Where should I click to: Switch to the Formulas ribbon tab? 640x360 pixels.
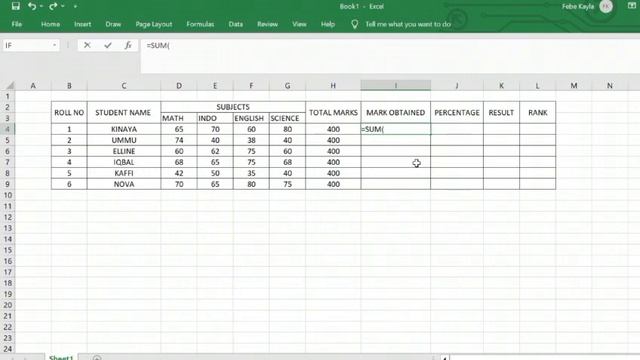pos(200,24)
